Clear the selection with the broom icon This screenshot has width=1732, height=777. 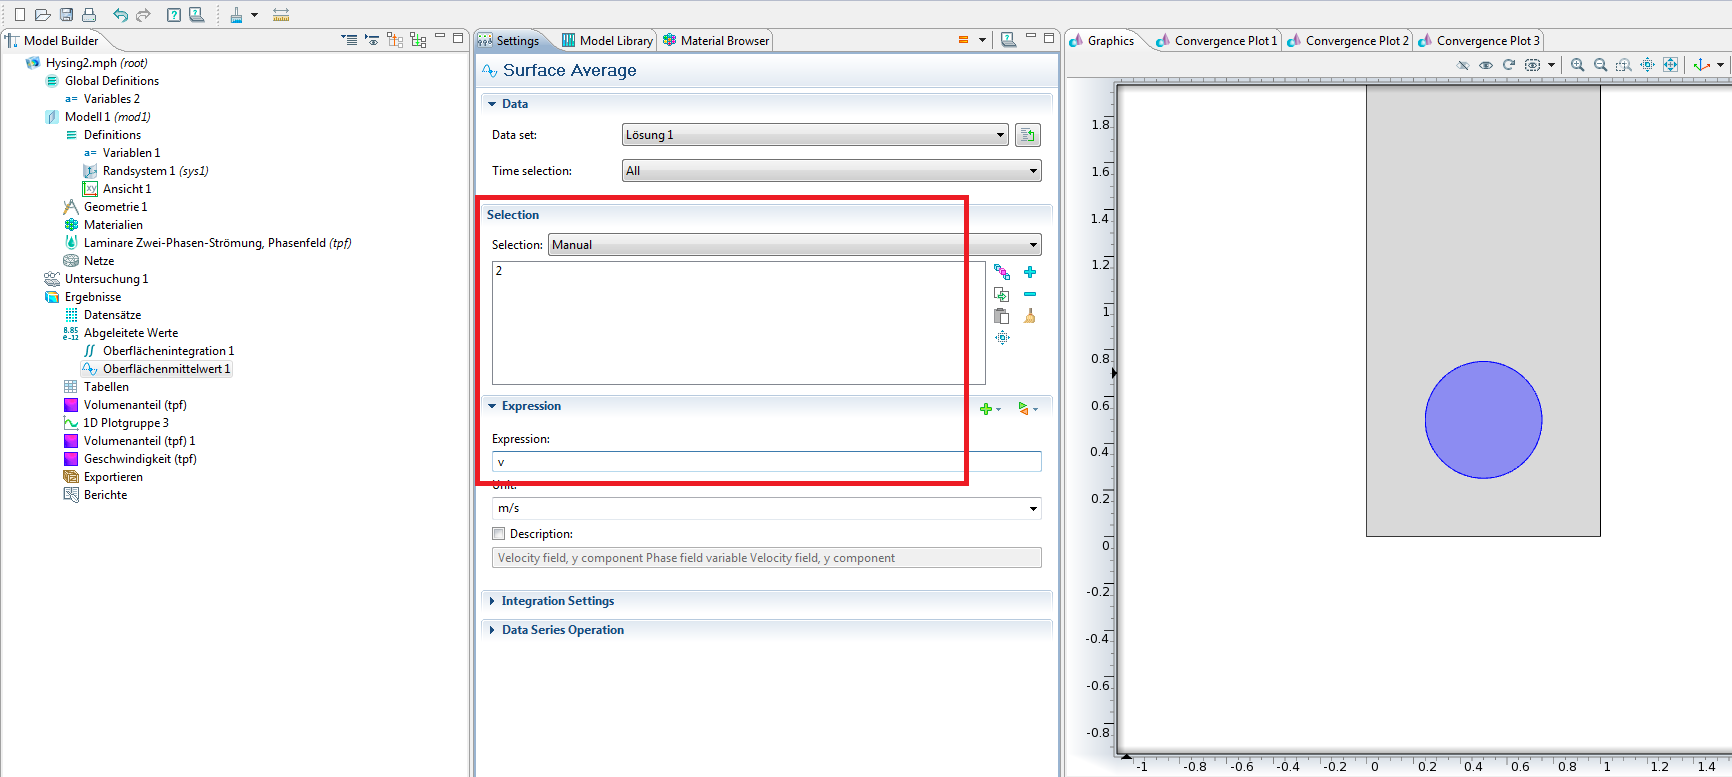tap(1030, 316)
